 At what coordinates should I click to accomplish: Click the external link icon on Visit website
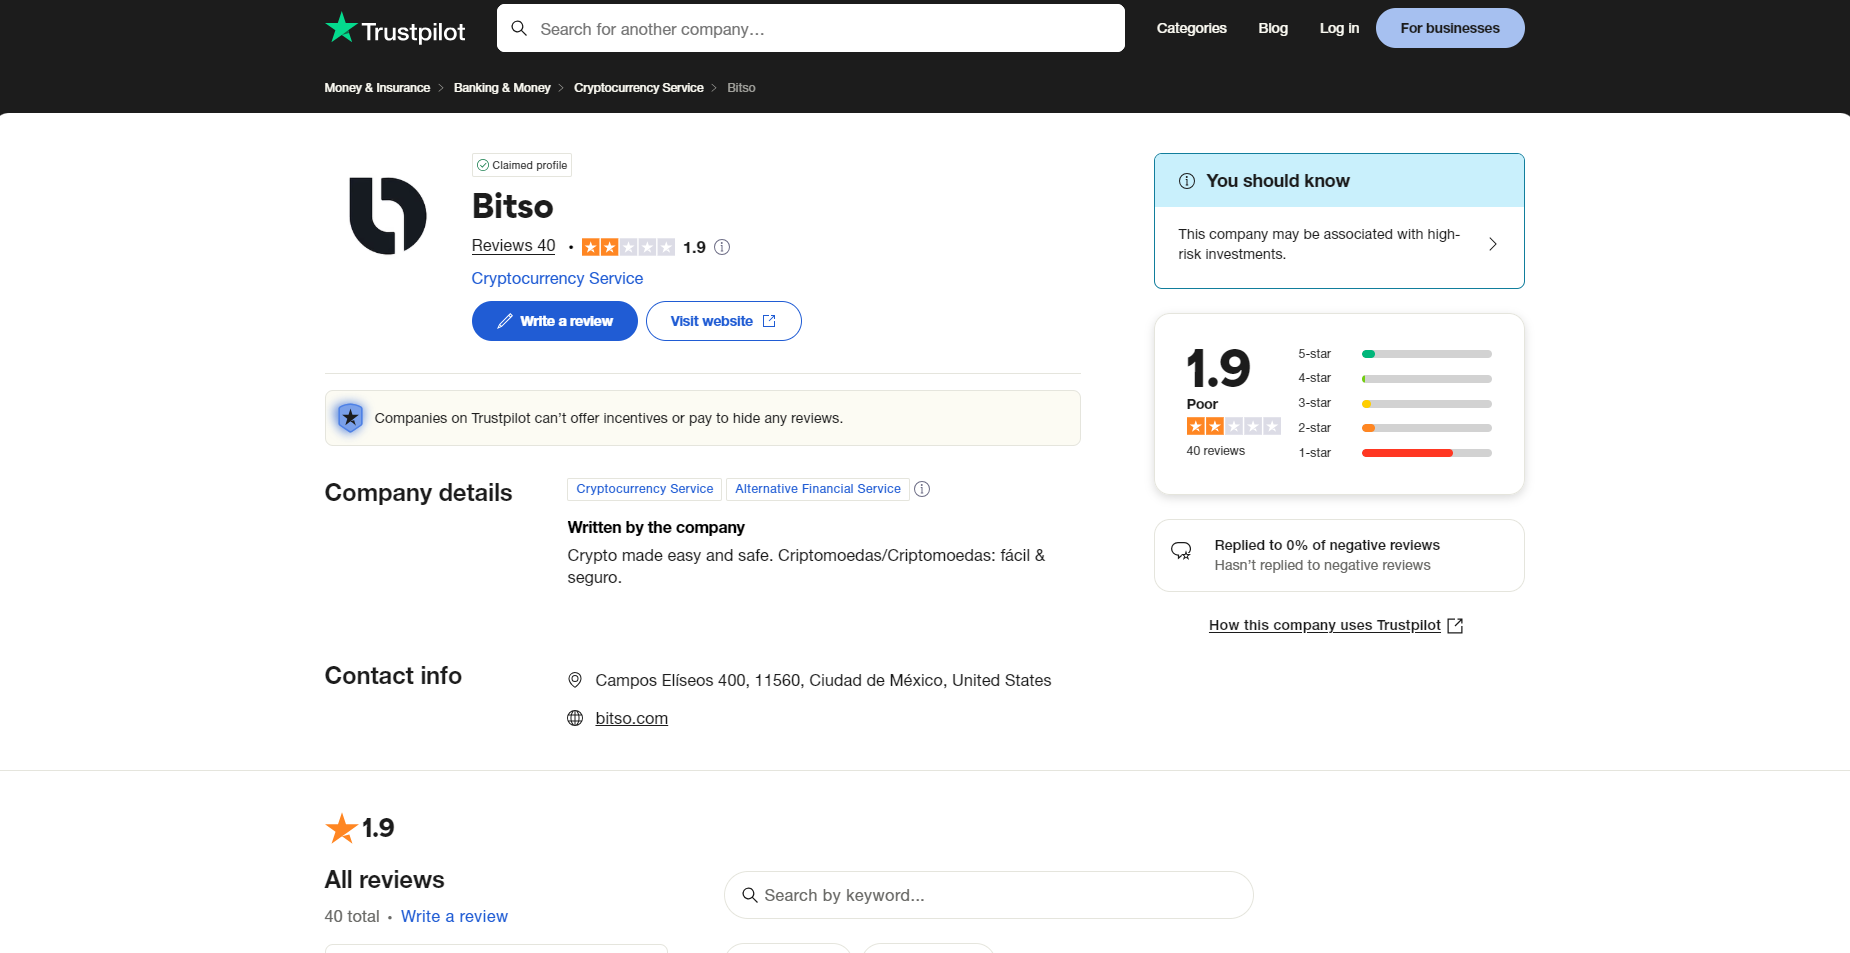769,321
